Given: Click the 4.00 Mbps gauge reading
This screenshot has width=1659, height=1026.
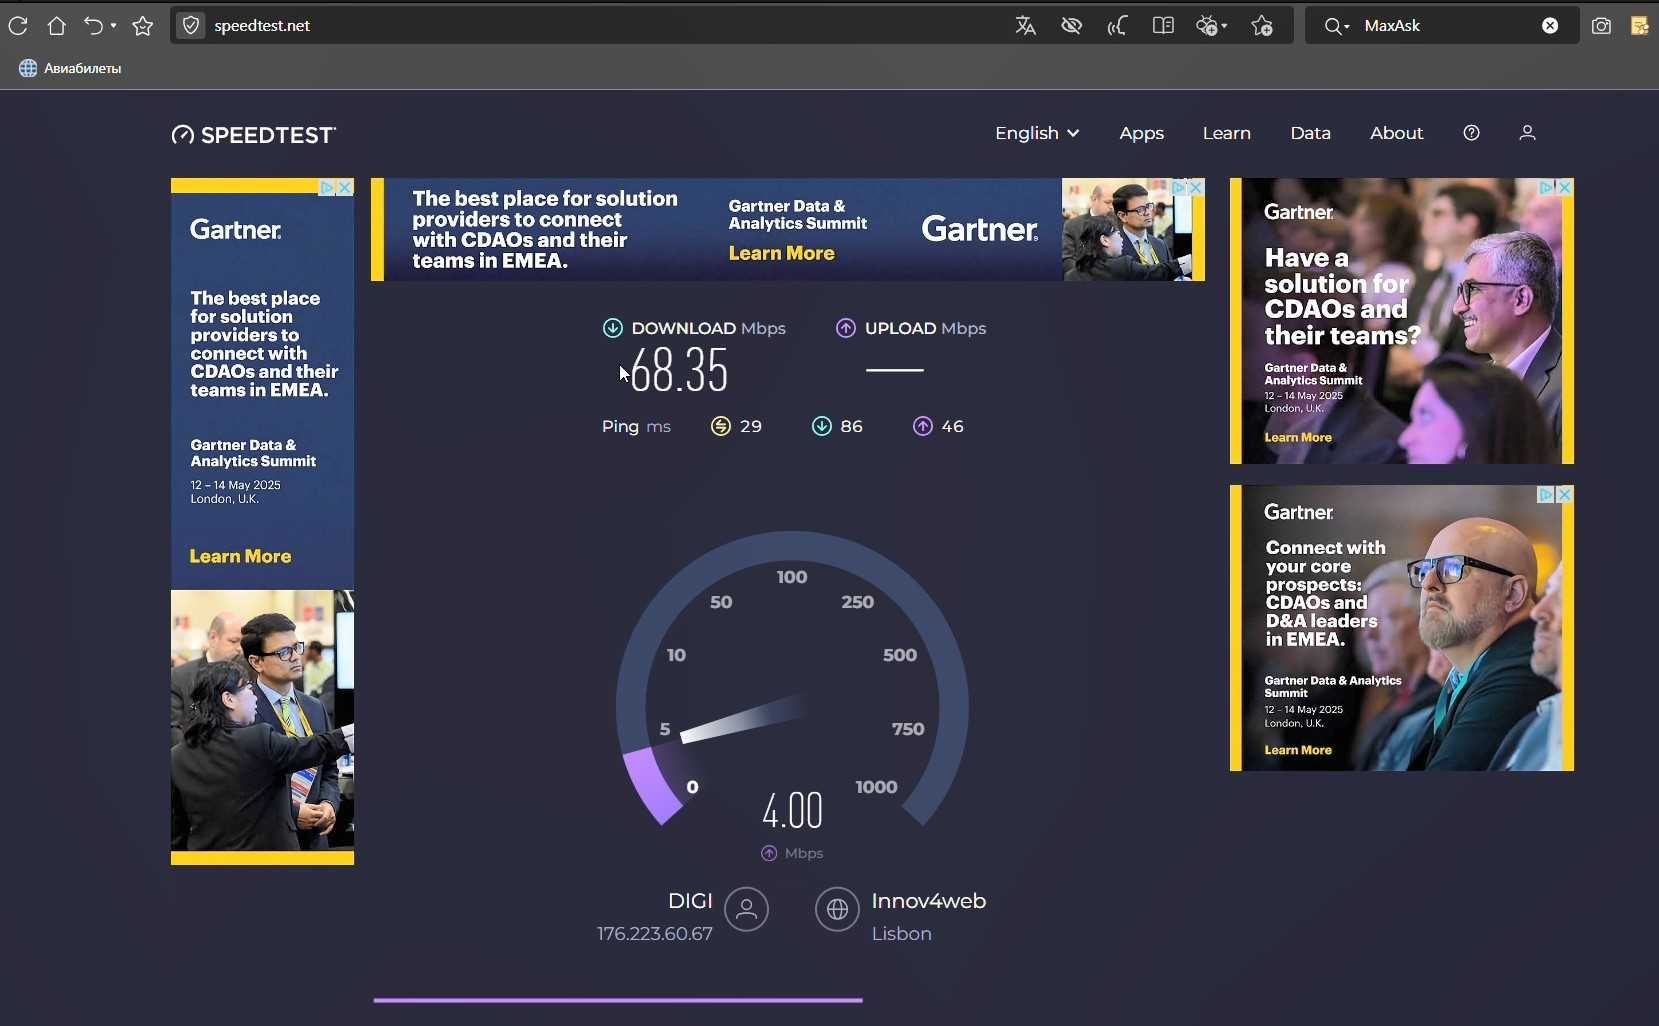Looking at the screenshot, I should click(792, 811).
